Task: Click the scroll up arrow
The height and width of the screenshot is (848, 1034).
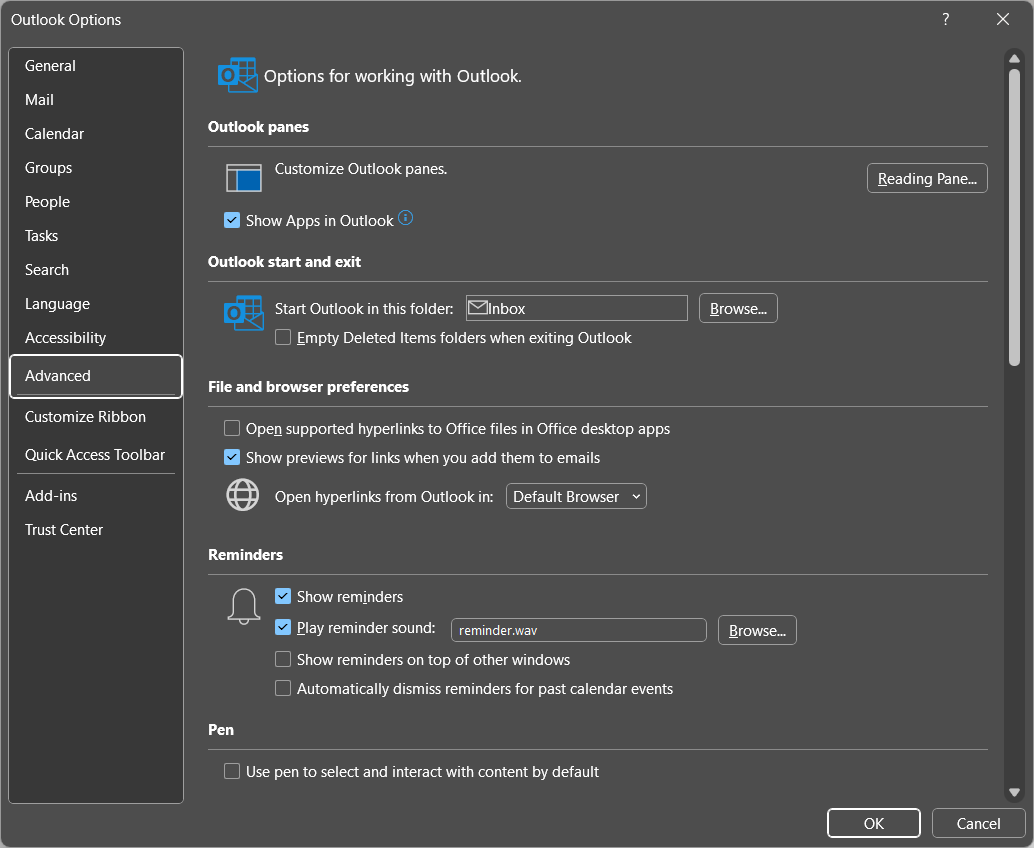Action: pyautogui.click(x=1014, y=59)
